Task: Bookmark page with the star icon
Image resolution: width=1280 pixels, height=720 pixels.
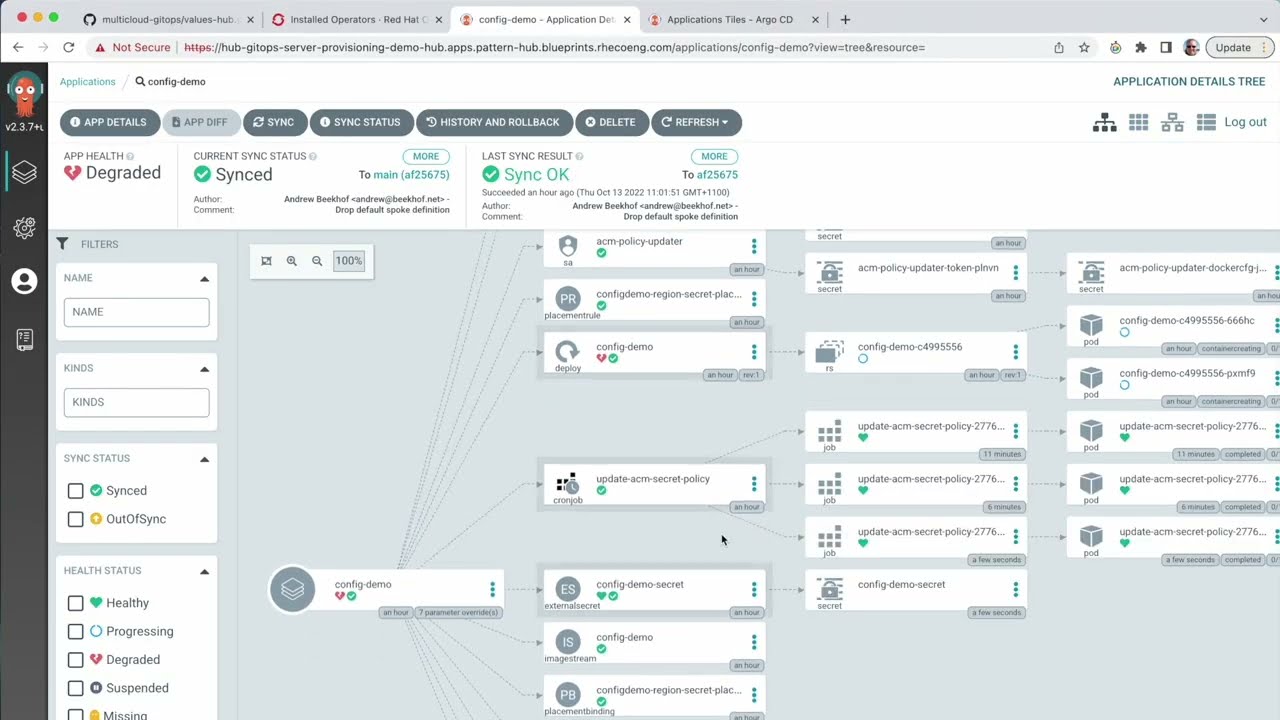Action: point(1084,47)
